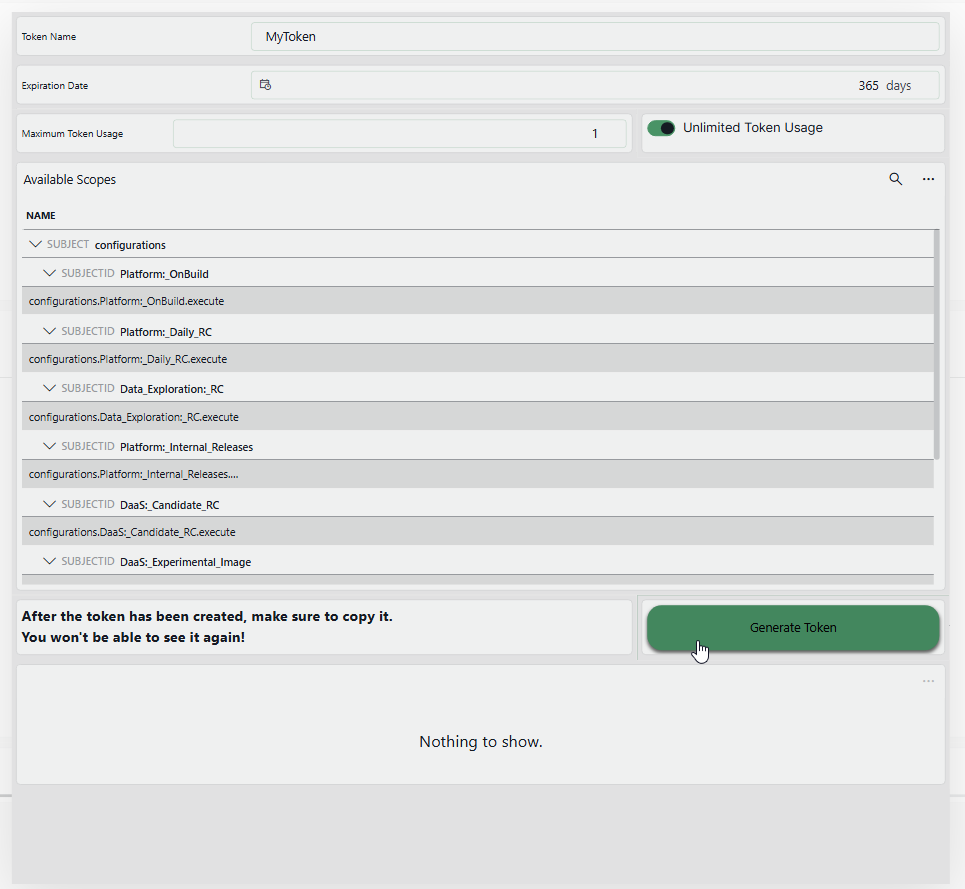This screenshot has width=965, height=889.
Task: Click the Generate Token button
Action: click(792, 627)
